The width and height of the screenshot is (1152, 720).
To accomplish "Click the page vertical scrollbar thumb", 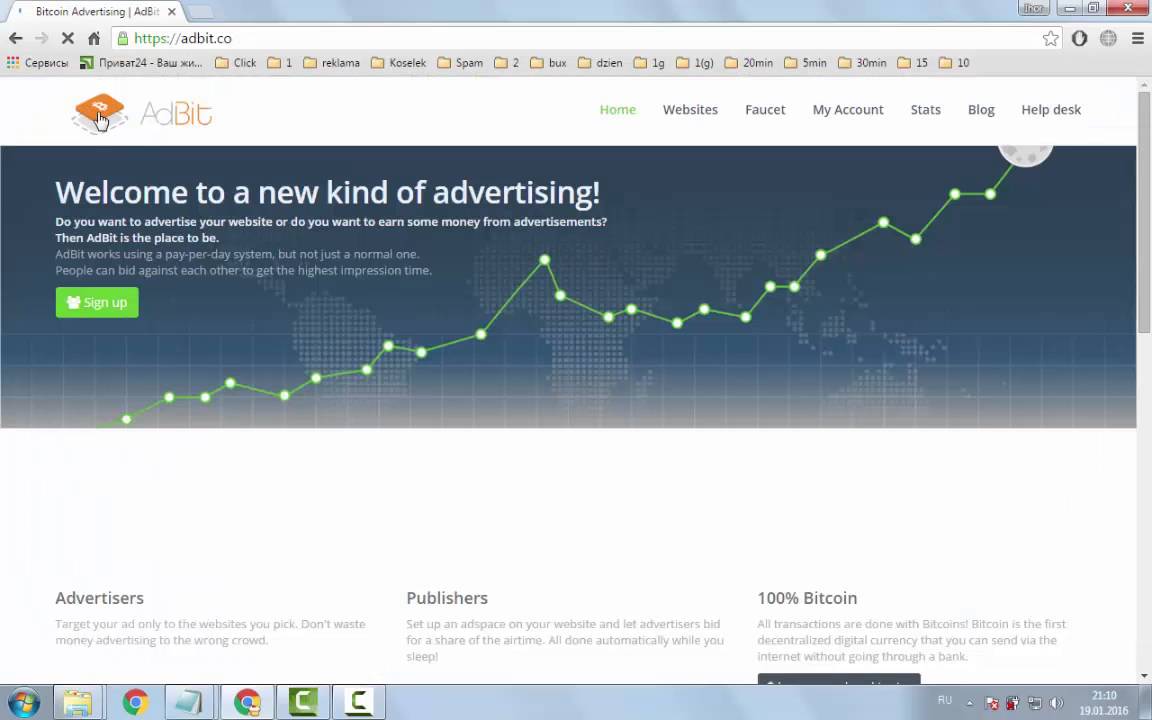I will (x=1144, y=212).
